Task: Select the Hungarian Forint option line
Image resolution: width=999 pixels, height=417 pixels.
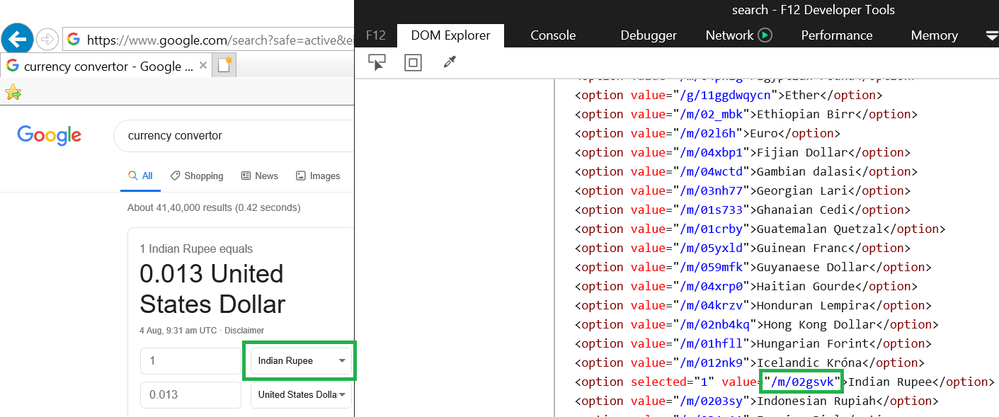Action: click(752, 344)
